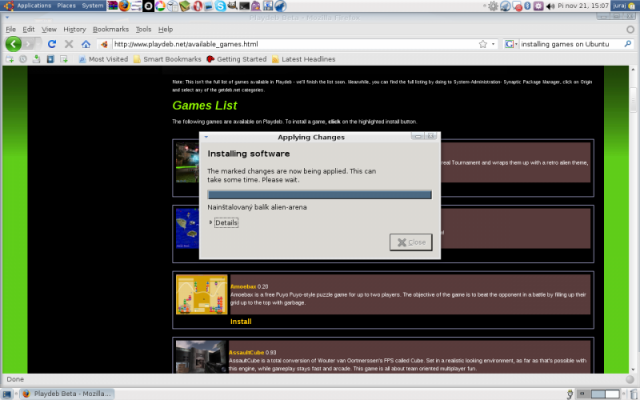This screenshot has height=400, width=640.
Task: Open the back/forward history dropdown
Action: pos(39,44)
